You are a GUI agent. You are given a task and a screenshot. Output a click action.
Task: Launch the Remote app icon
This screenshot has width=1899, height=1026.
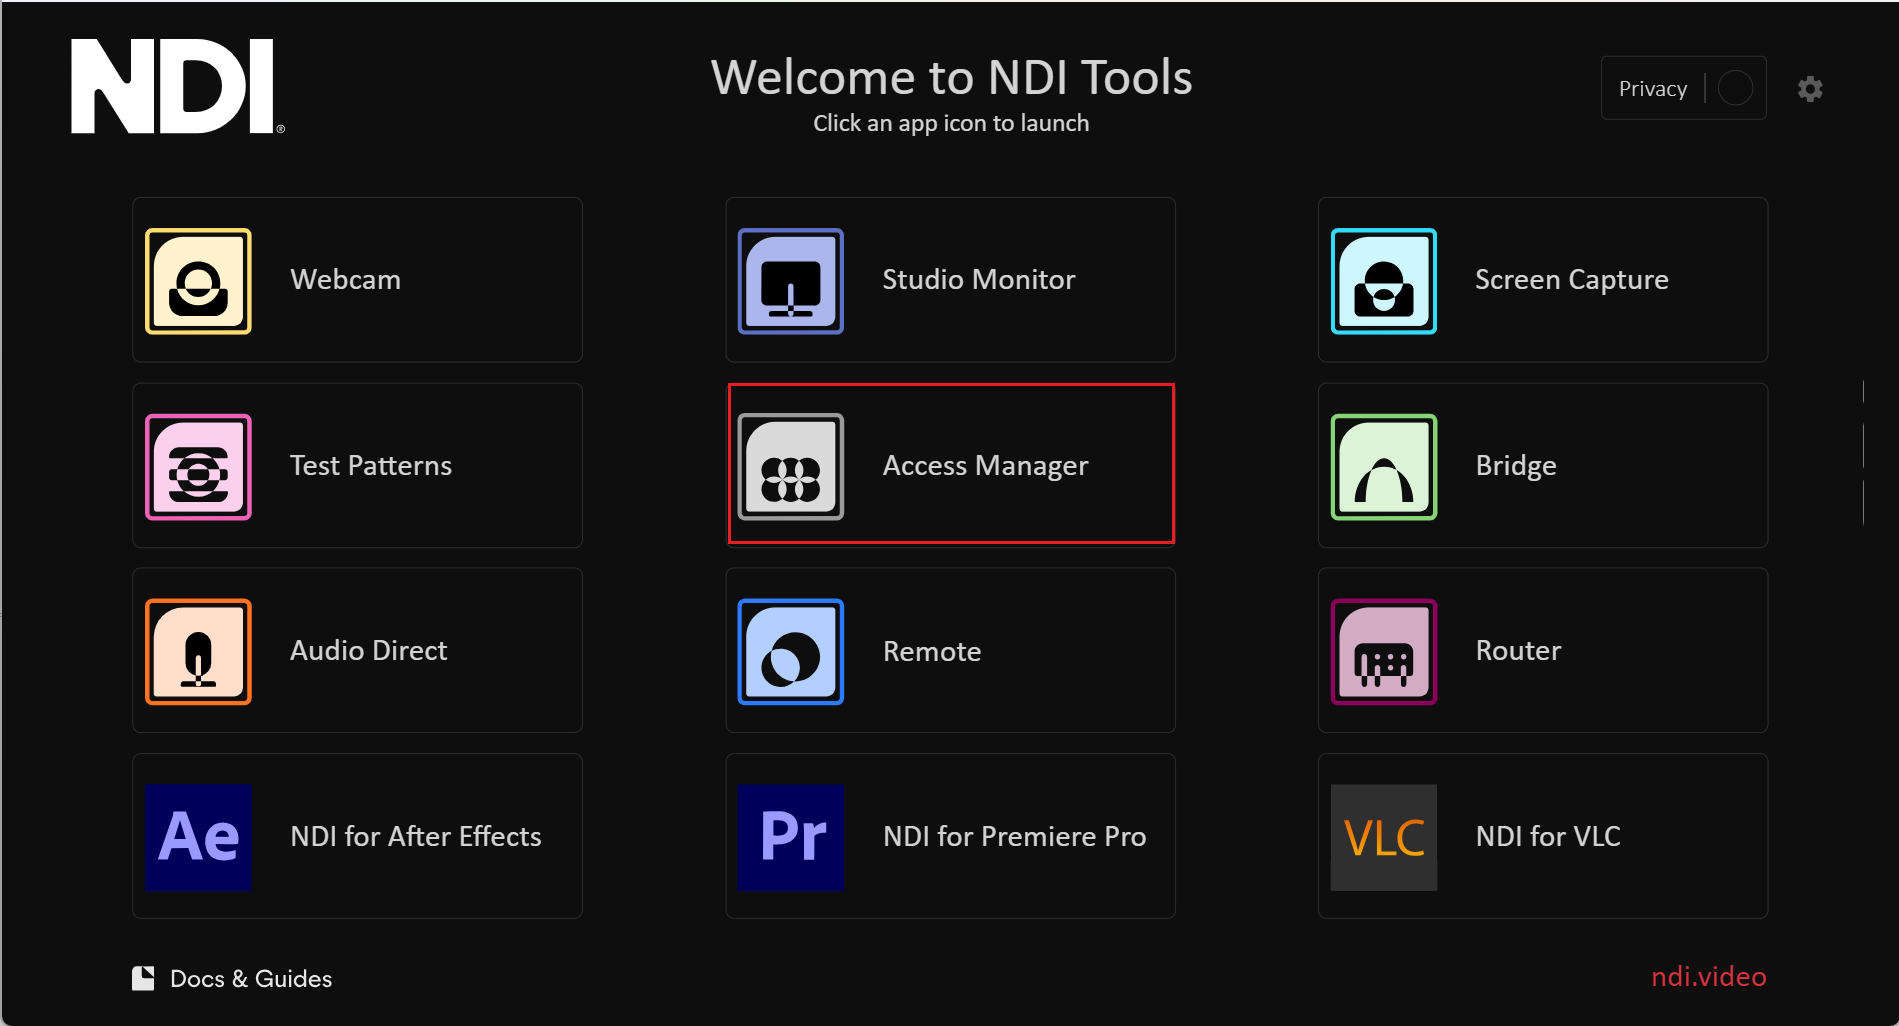tap(790, 652)
